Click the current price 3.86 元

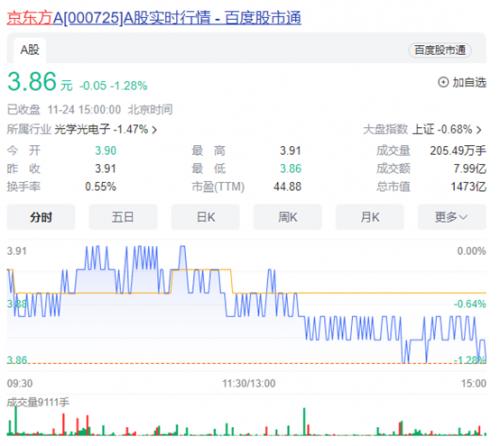(40, 82)
